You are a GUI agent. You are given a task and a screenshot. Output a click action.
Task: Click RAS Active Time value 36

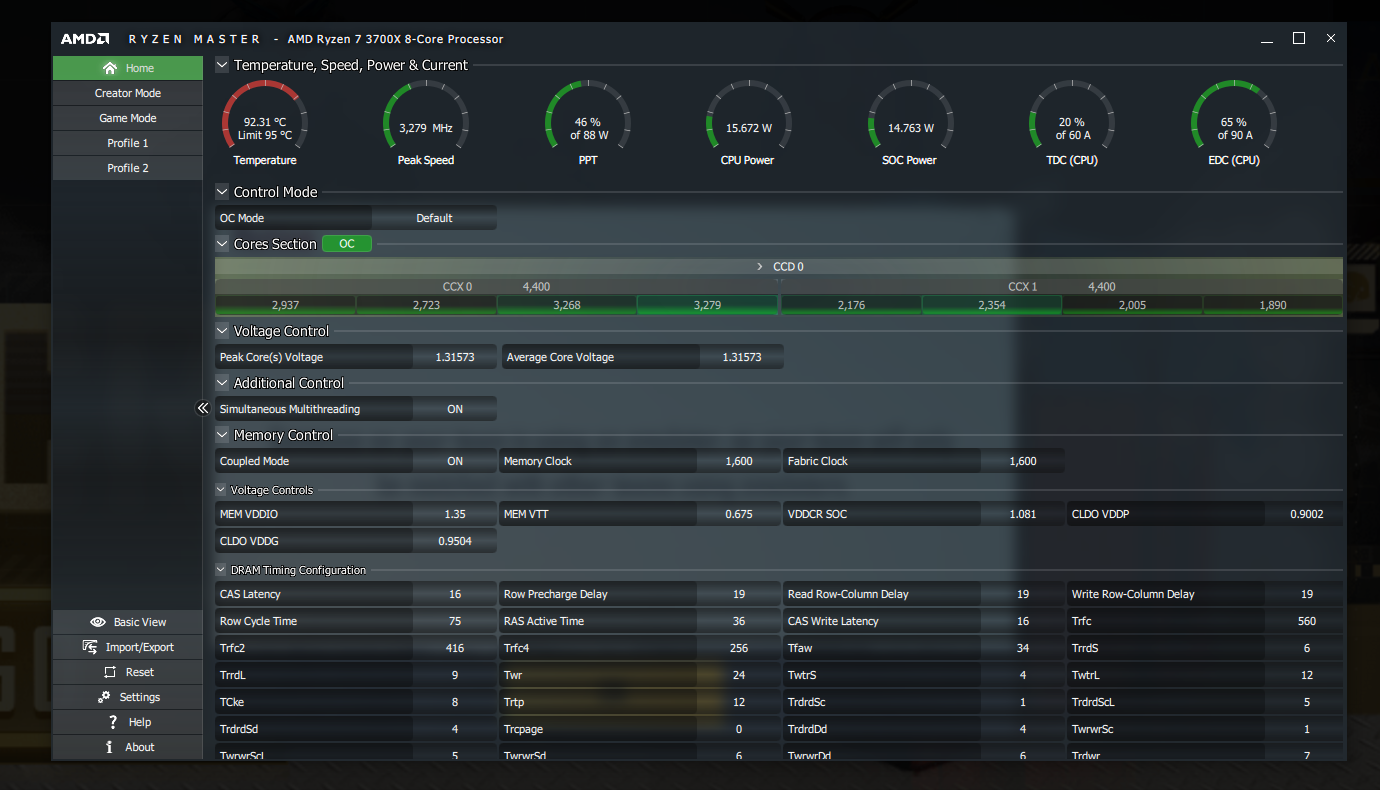739,621
